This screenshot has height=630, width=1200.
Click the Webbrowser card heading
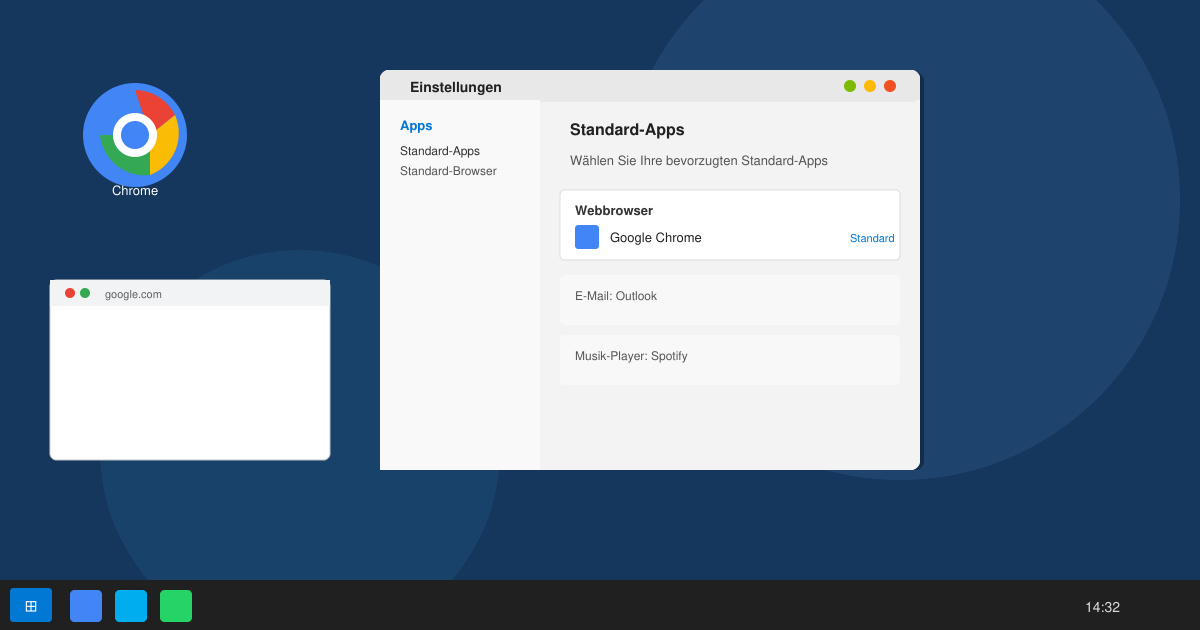point(614,211)
